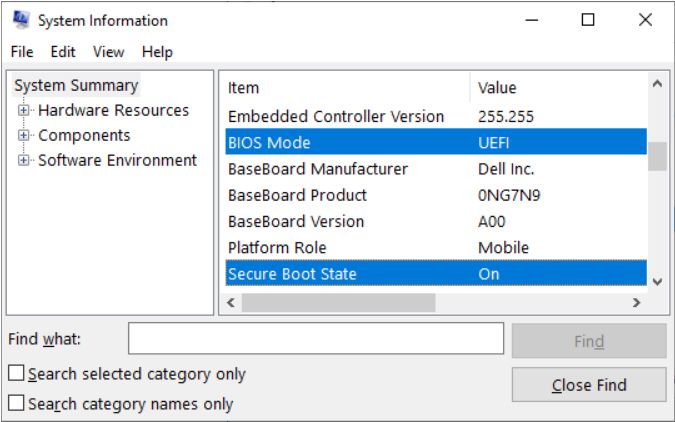This screenshot has height=422, width=675.
Task: Enable Search selected category only checkbox
Action: tap(16, 374)
